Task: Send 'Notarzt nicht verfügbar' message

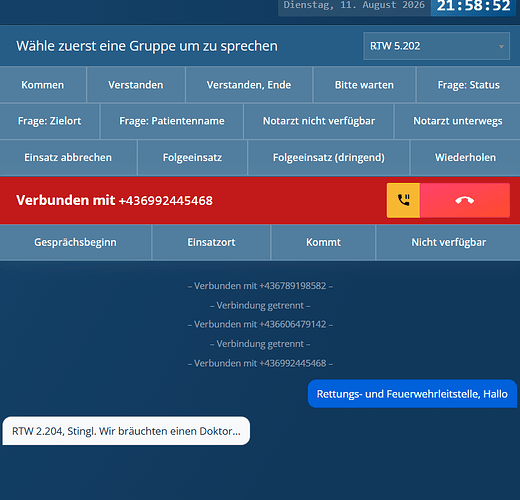Action: point(319,121)
